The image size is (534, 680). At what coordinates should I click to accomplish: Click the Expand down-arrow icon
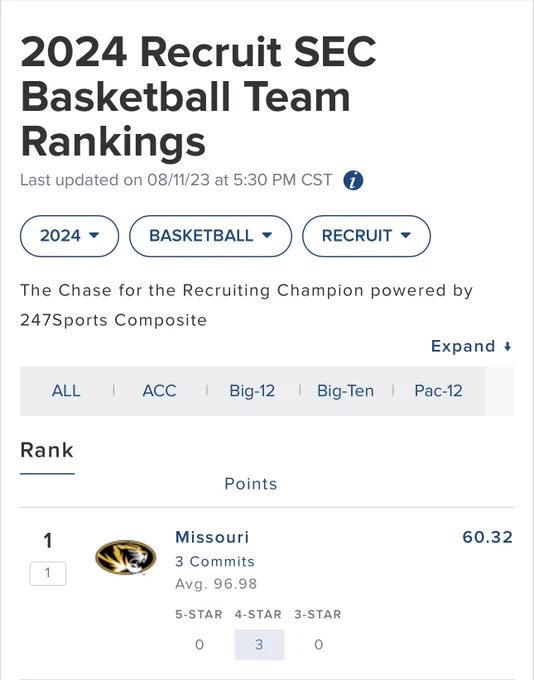[x=508, y=347]
